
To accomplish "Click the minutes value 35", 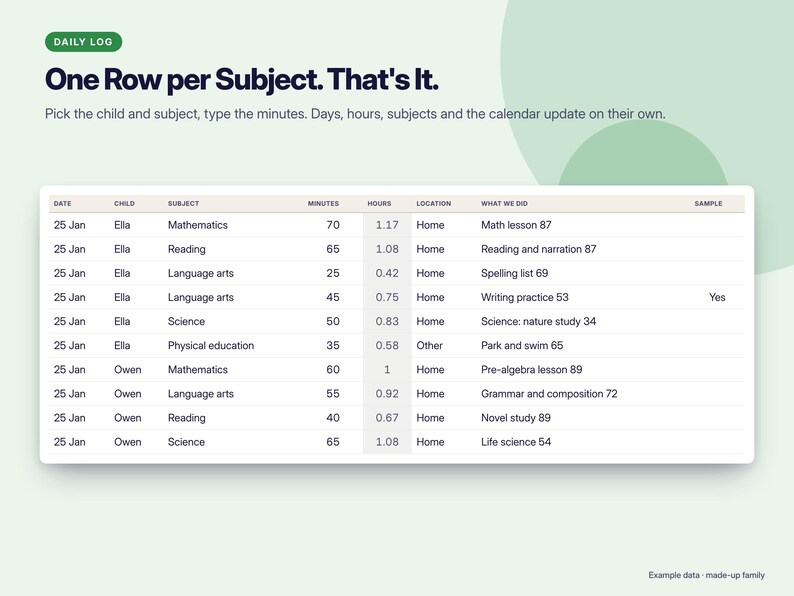I will pos(333,345).
